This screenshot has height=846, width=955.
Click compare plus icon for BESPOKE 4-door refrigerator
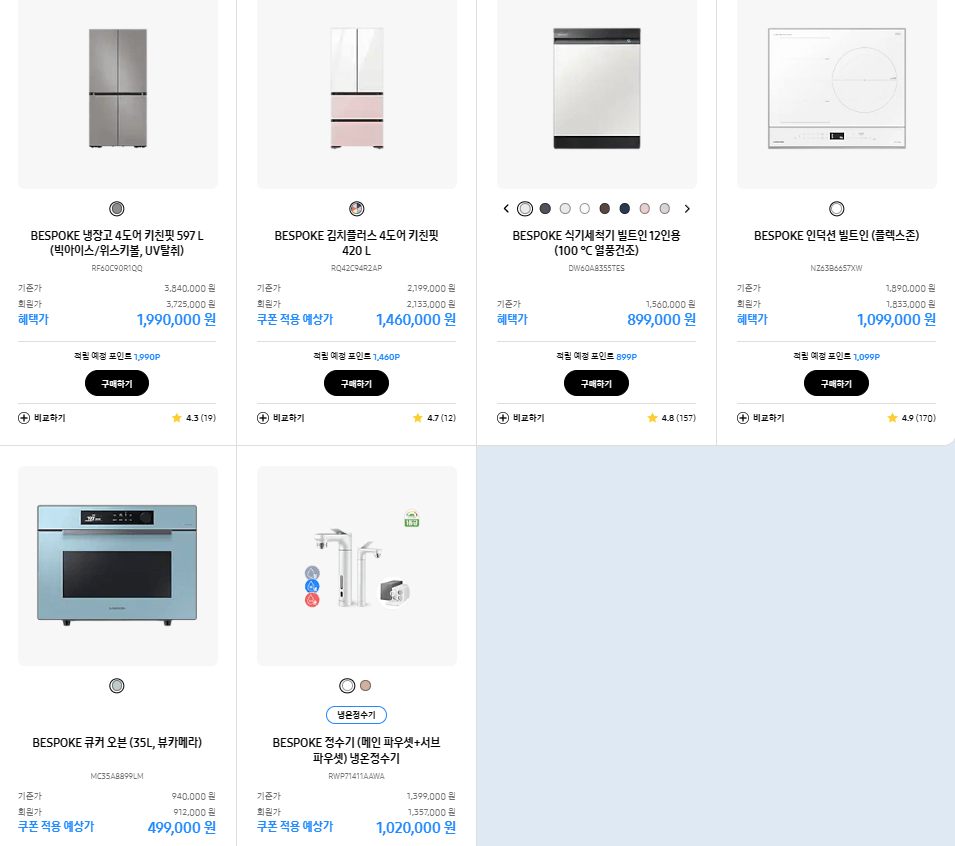pyautogui.click(x=24, y=418)
